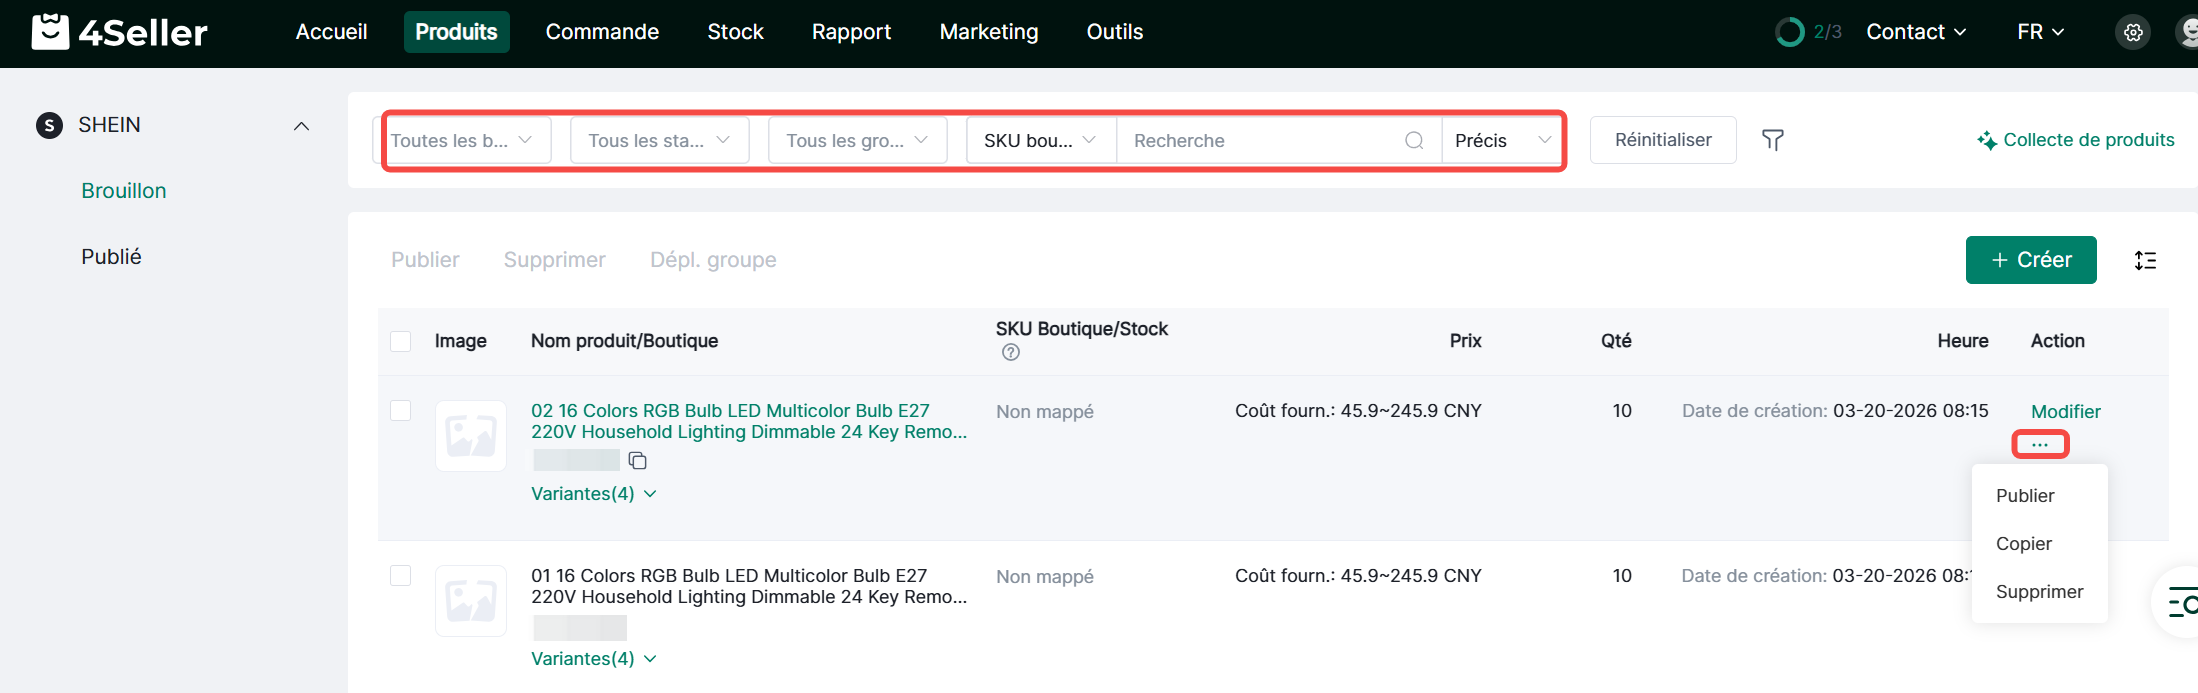
Task: Copy the first product's shop name icon
Action: (x=637, y=461)
